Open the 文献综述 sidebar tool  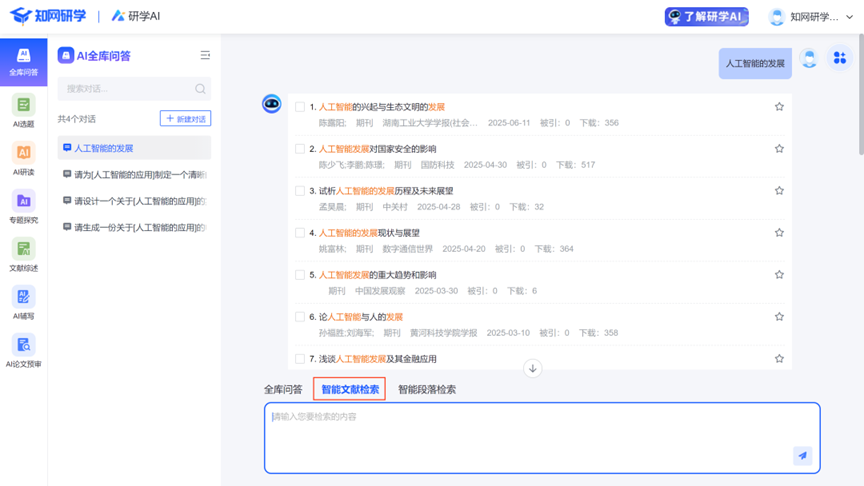coord(23,254)
